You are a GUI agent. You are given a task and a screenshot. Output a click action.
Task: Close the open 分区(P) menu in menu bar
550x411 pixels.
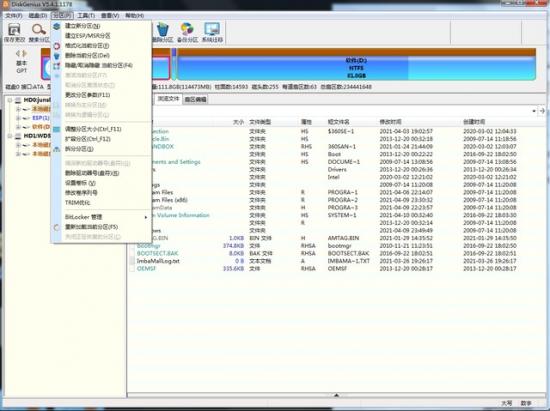pos(62,15)
